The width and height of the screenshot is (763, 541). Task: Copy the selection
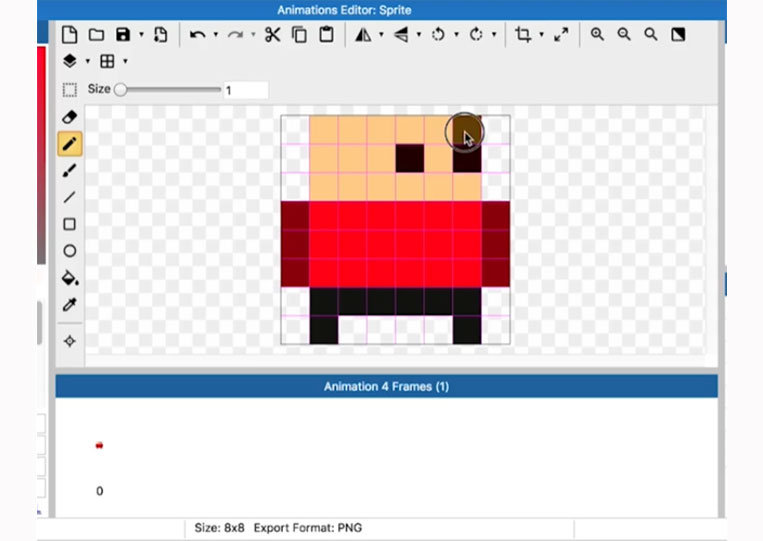pos(299,35)
